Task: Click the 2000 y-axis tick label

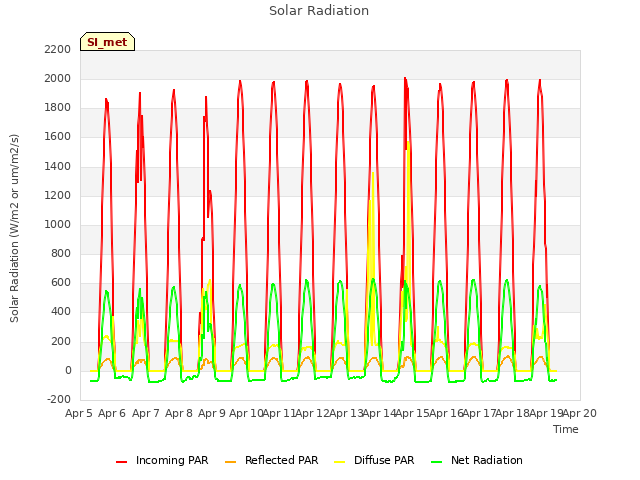Action: [58, 78]
